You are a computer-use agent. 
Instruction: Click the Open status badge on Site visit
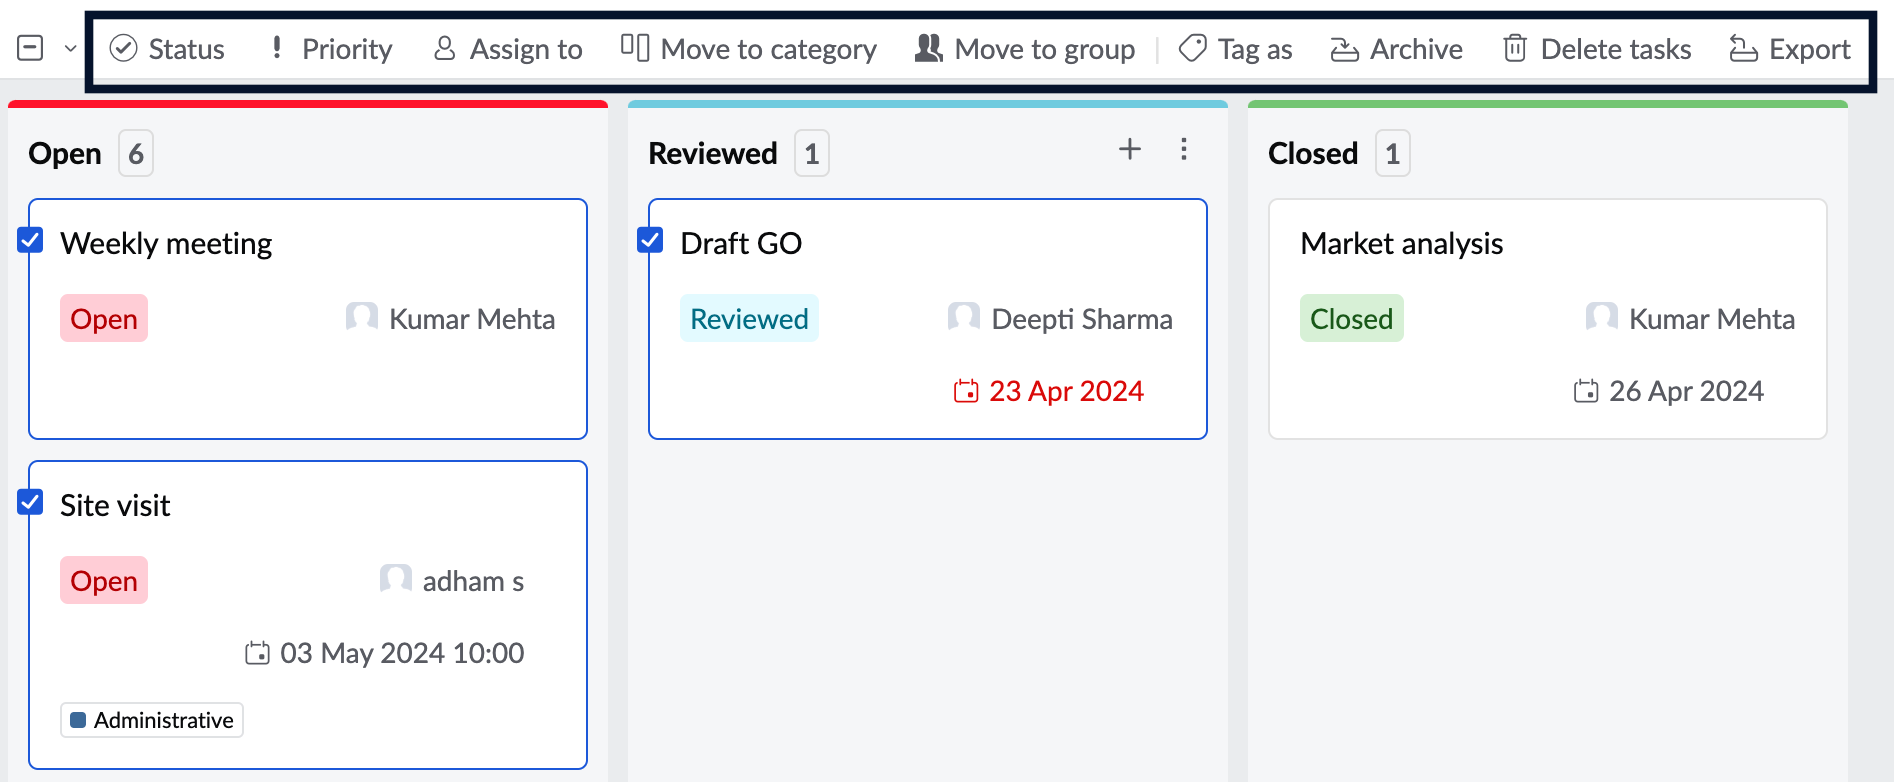104,580
